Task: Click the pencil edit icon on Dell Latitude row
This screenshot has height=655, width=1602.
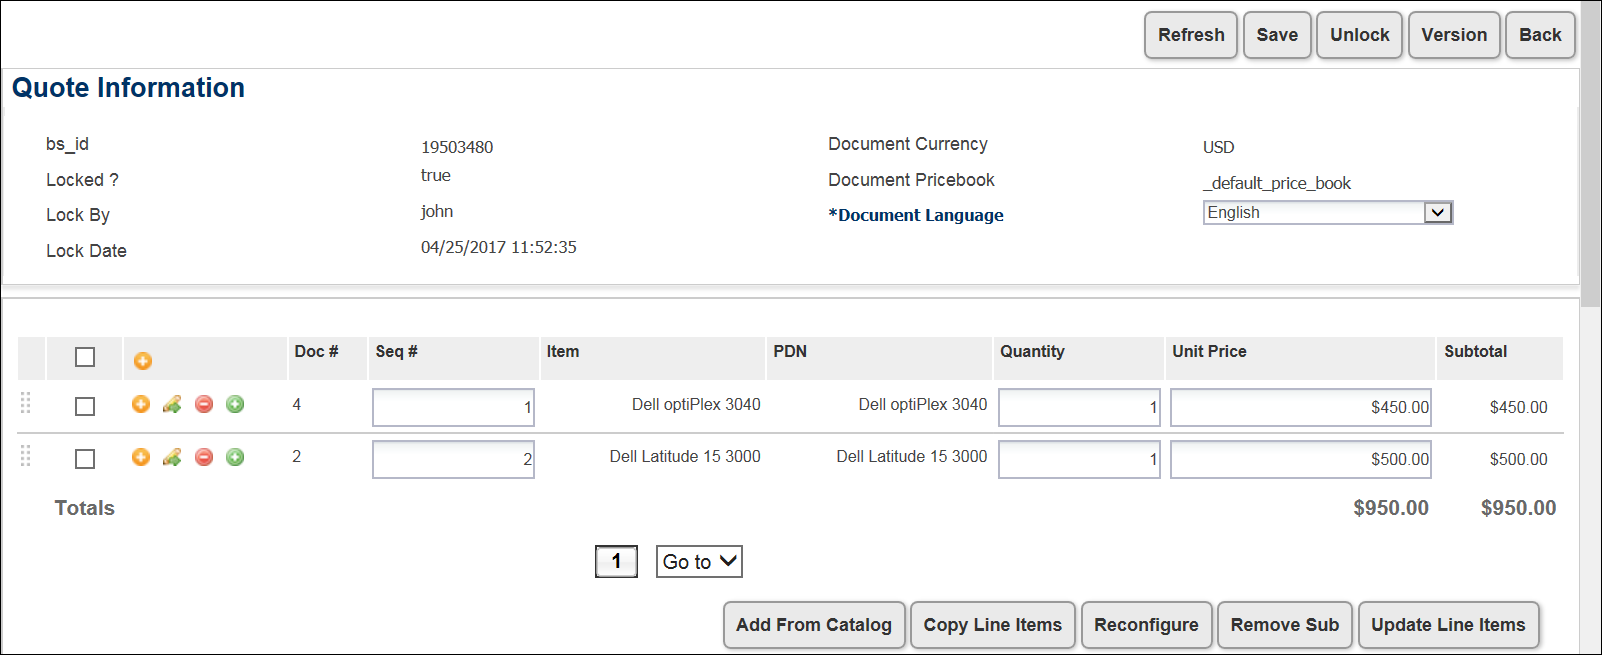Action: pyautogui.click(x=172, y=457)
